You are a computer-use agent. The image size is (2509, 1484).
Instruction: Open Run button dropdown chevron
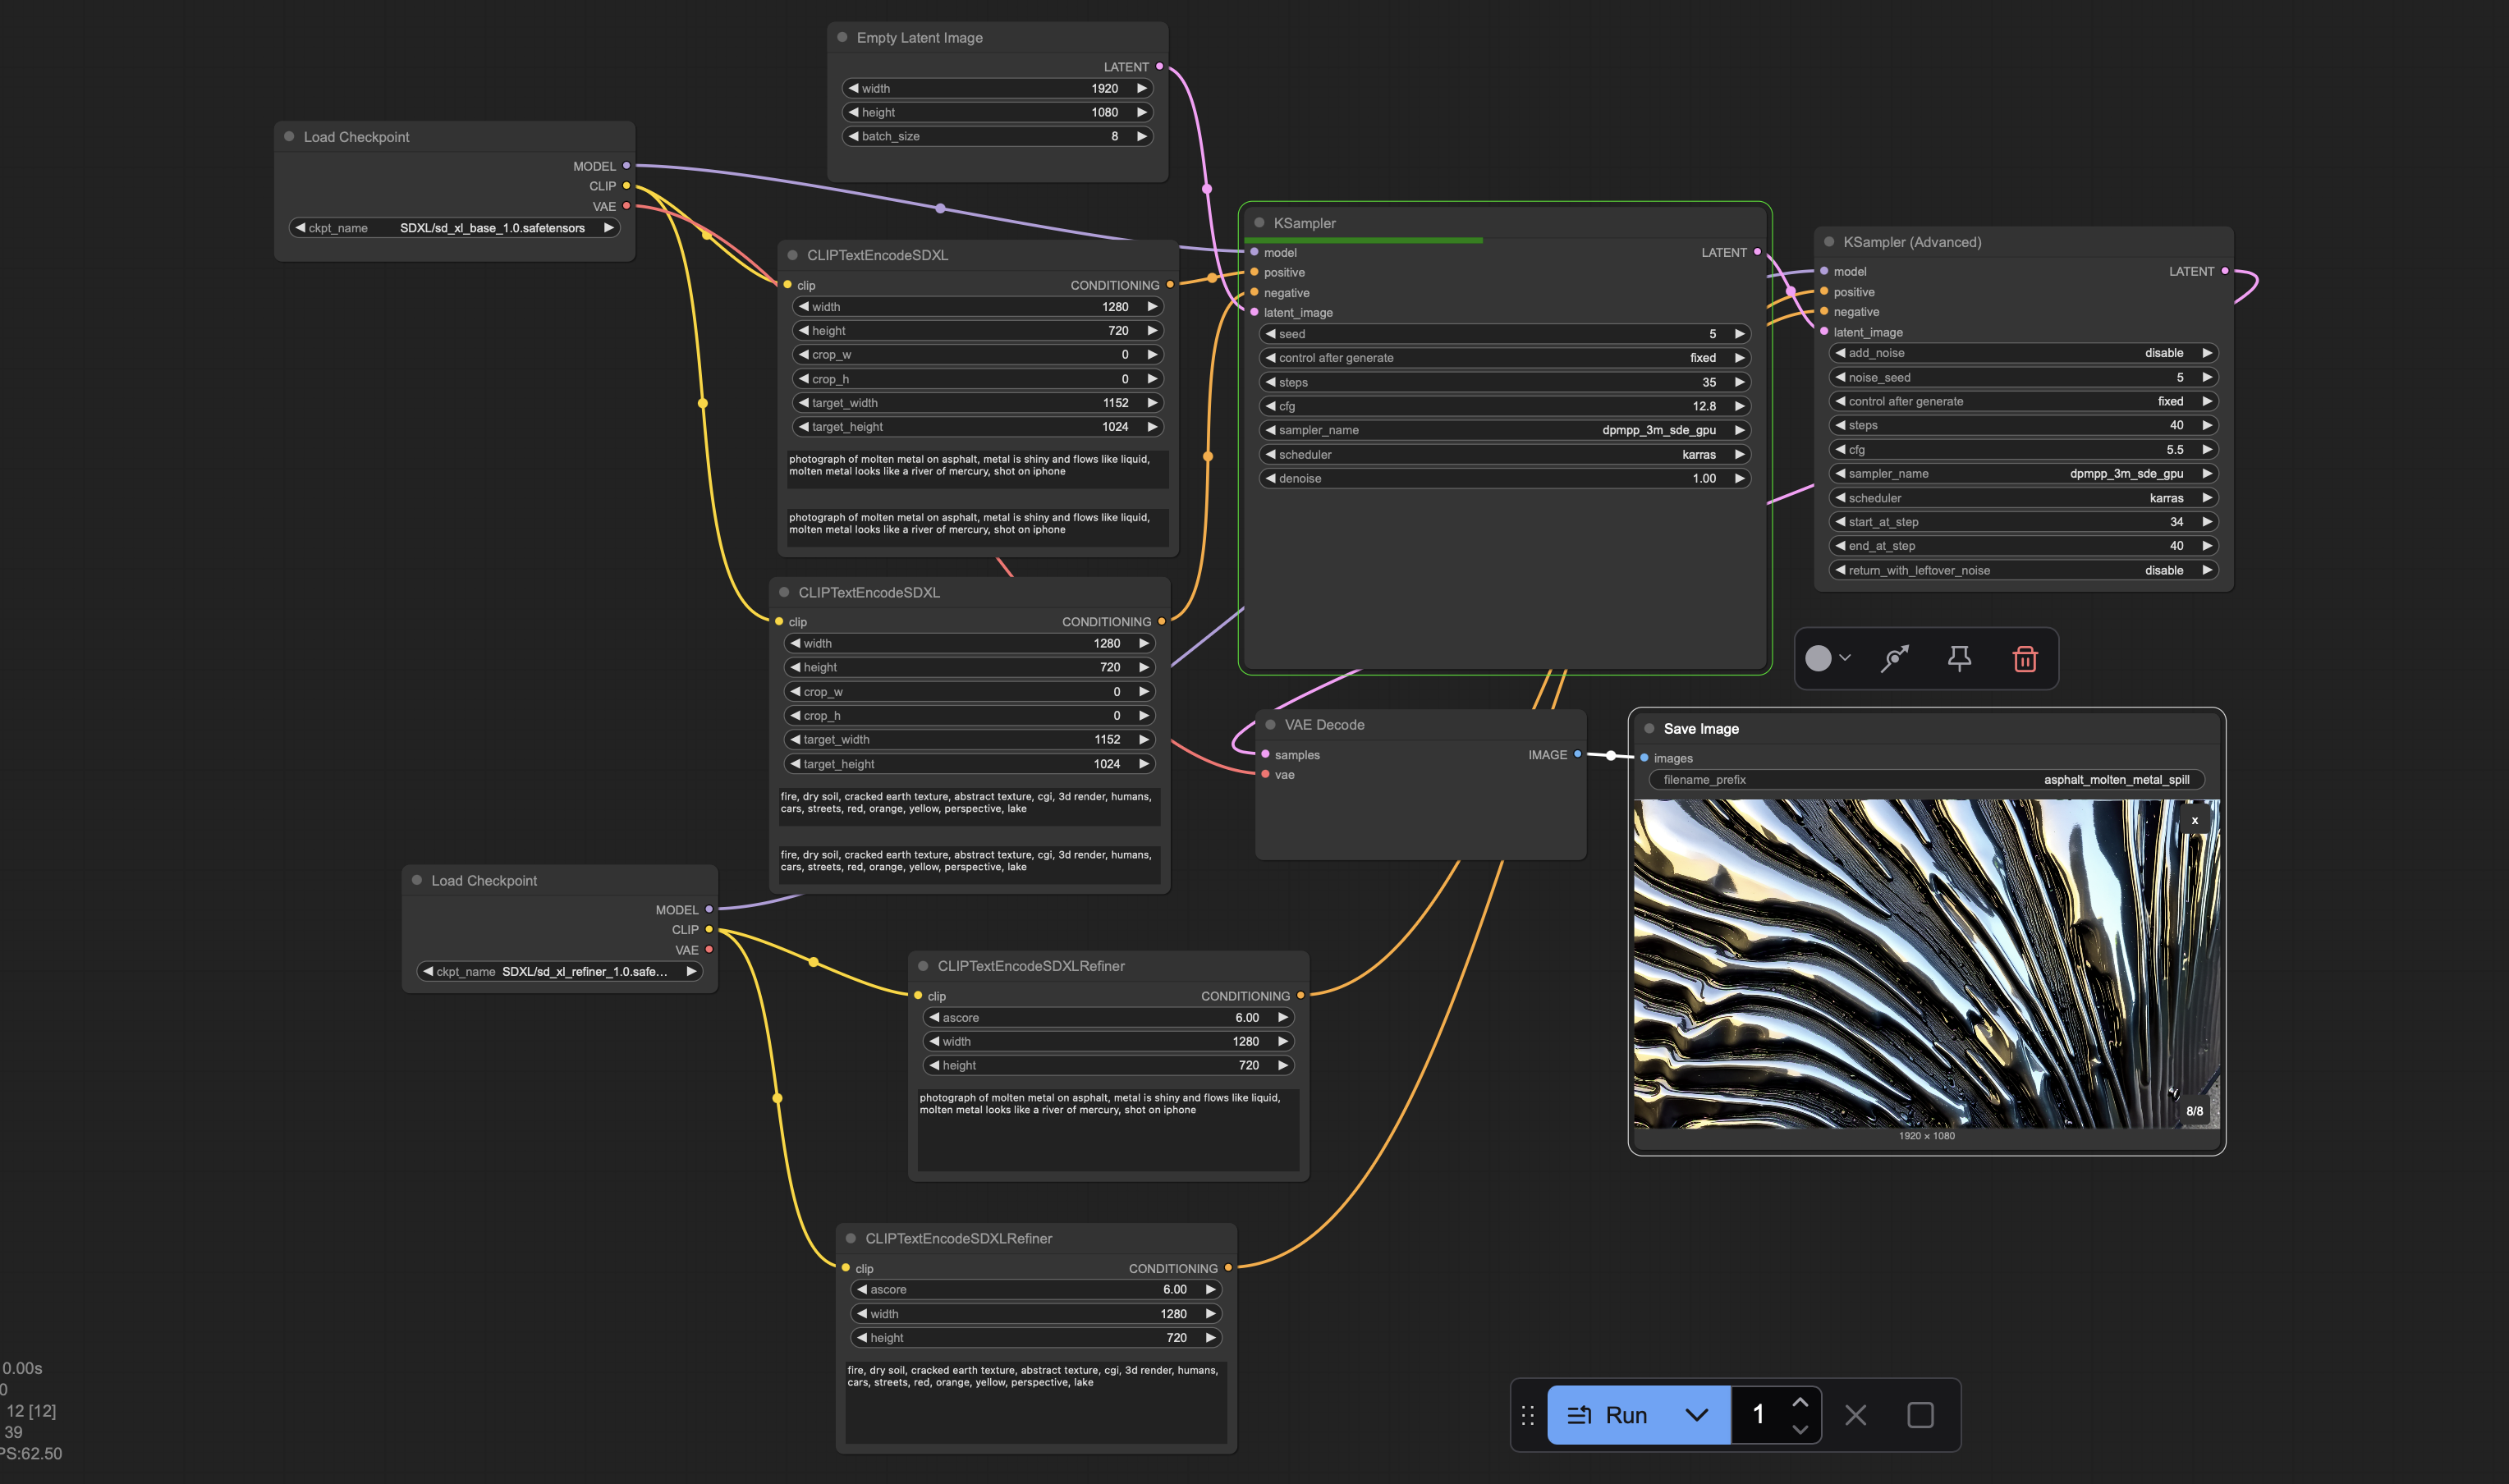tap(1696, 1415)
